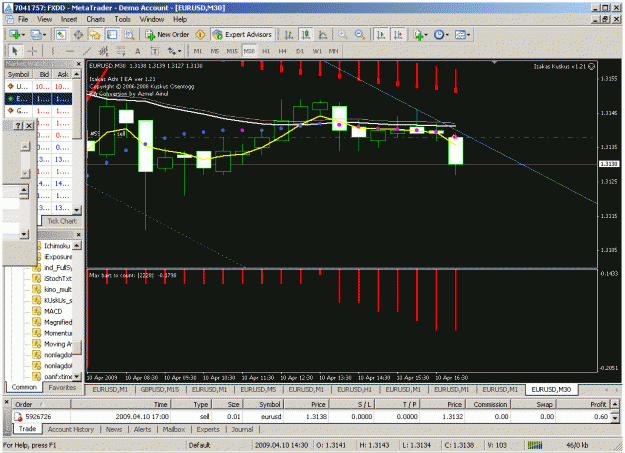Switch to the Journal terminal tab
This screenshot has height=453, width=625.
point(242,429)
